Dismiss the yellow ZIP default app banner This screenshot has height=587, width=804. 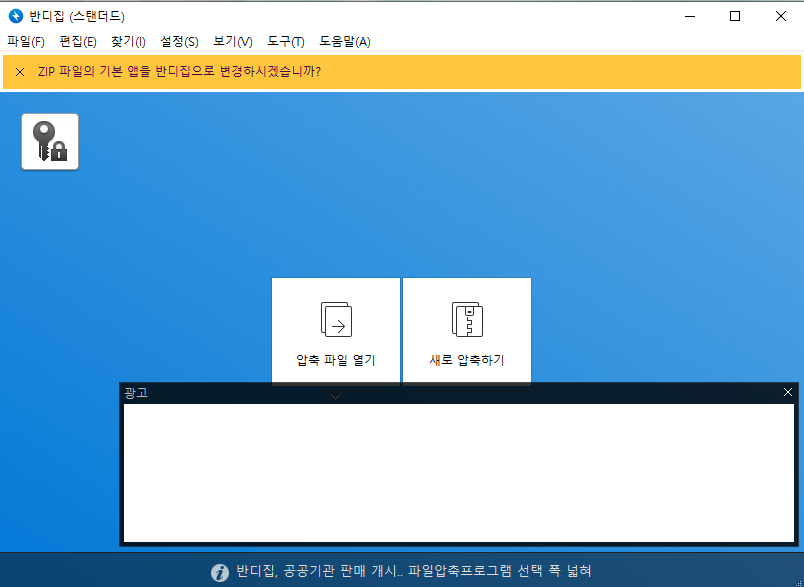20,72
